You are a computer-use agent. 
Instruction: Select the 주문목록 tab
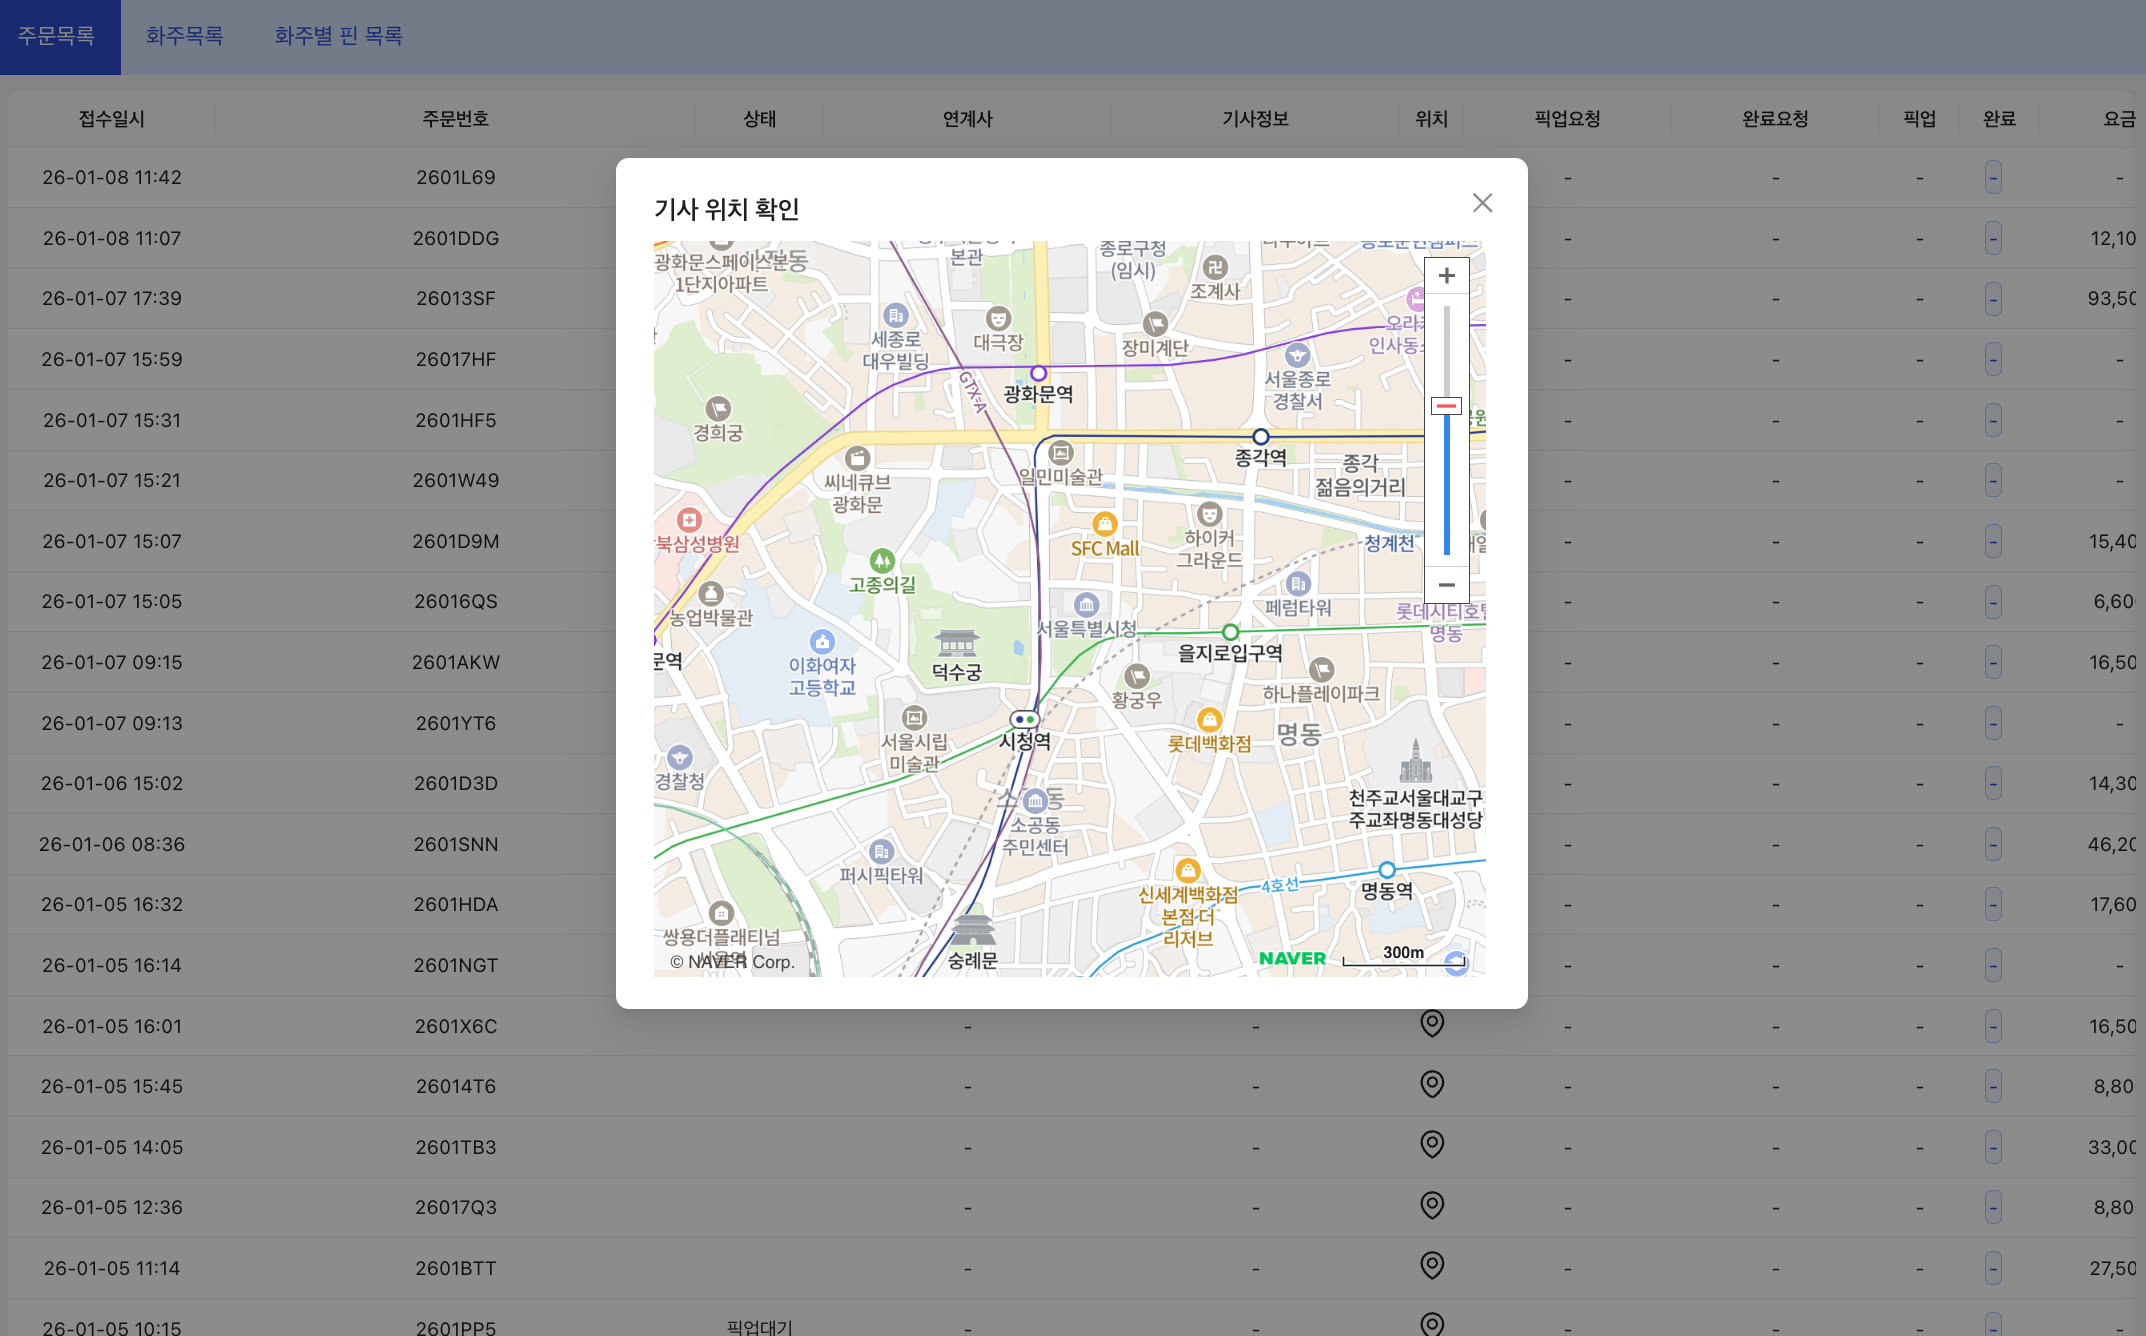point(57,36)
